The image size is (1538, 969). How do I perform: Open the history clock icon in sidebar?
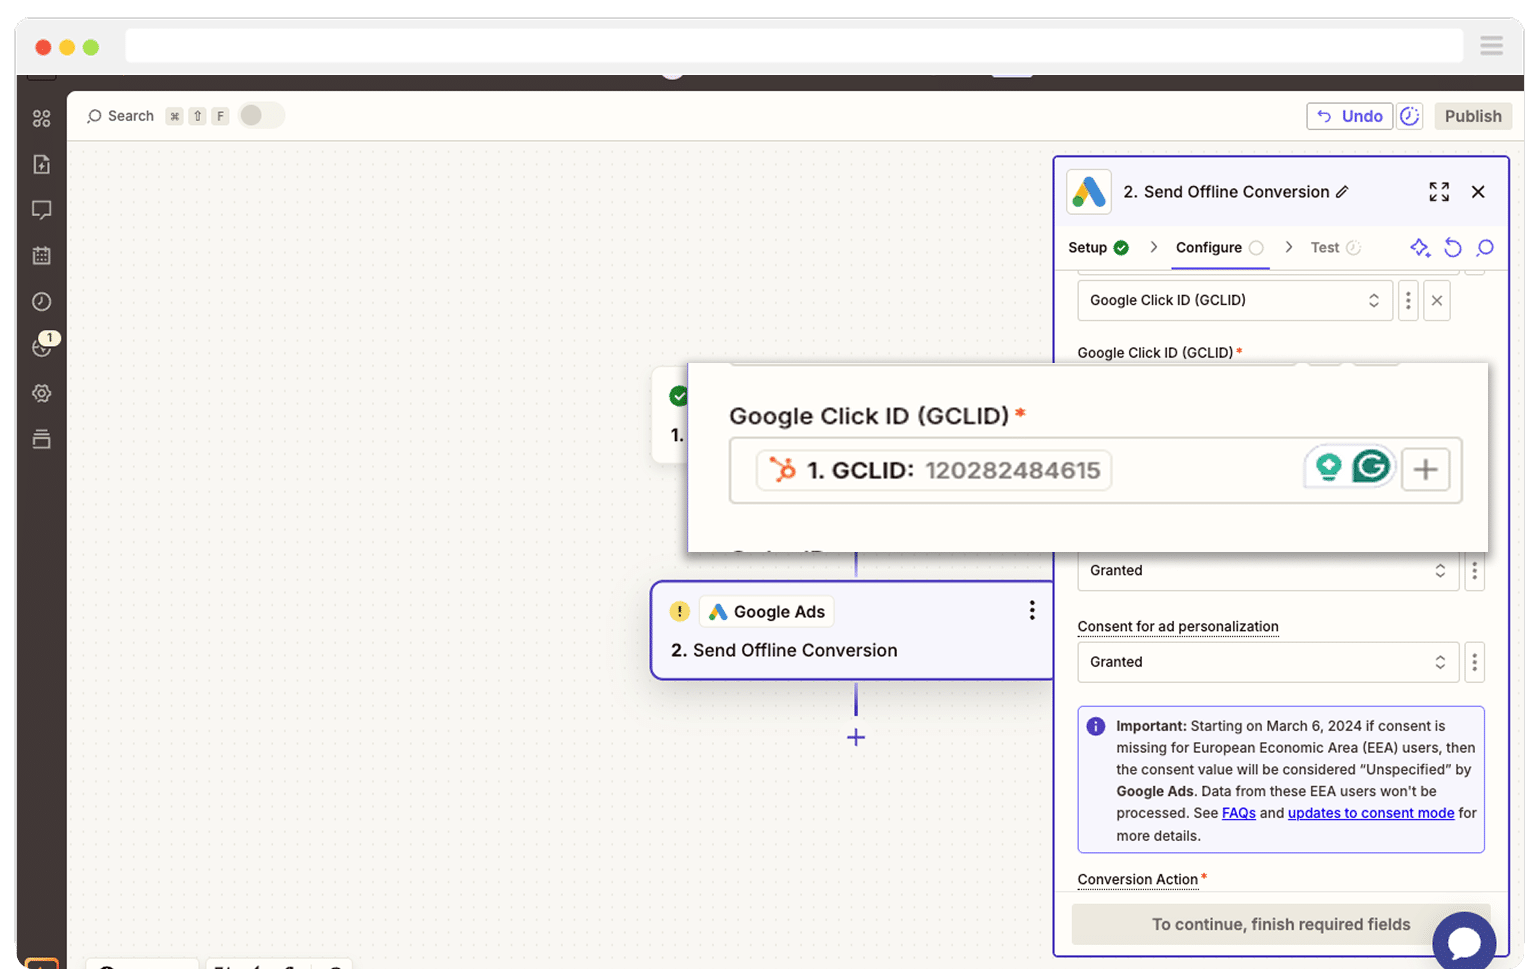pos(41,302)
